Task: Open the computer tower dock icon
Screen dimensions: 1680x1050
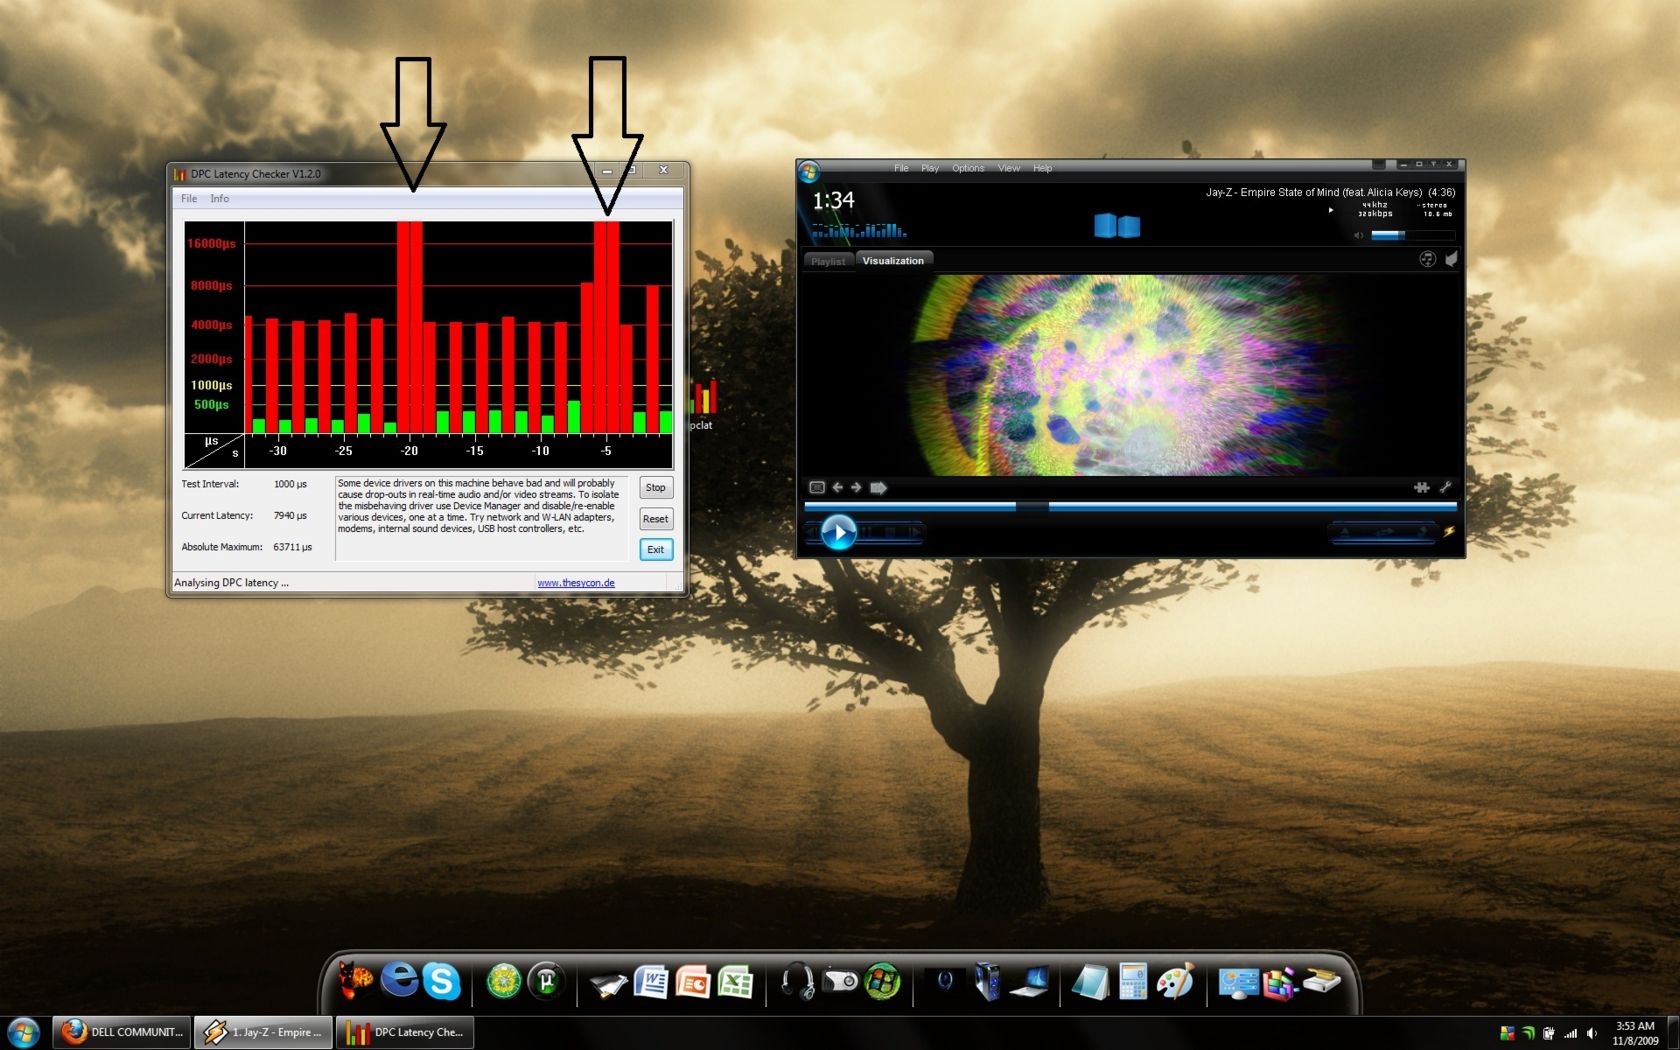Action: [987, 981]
